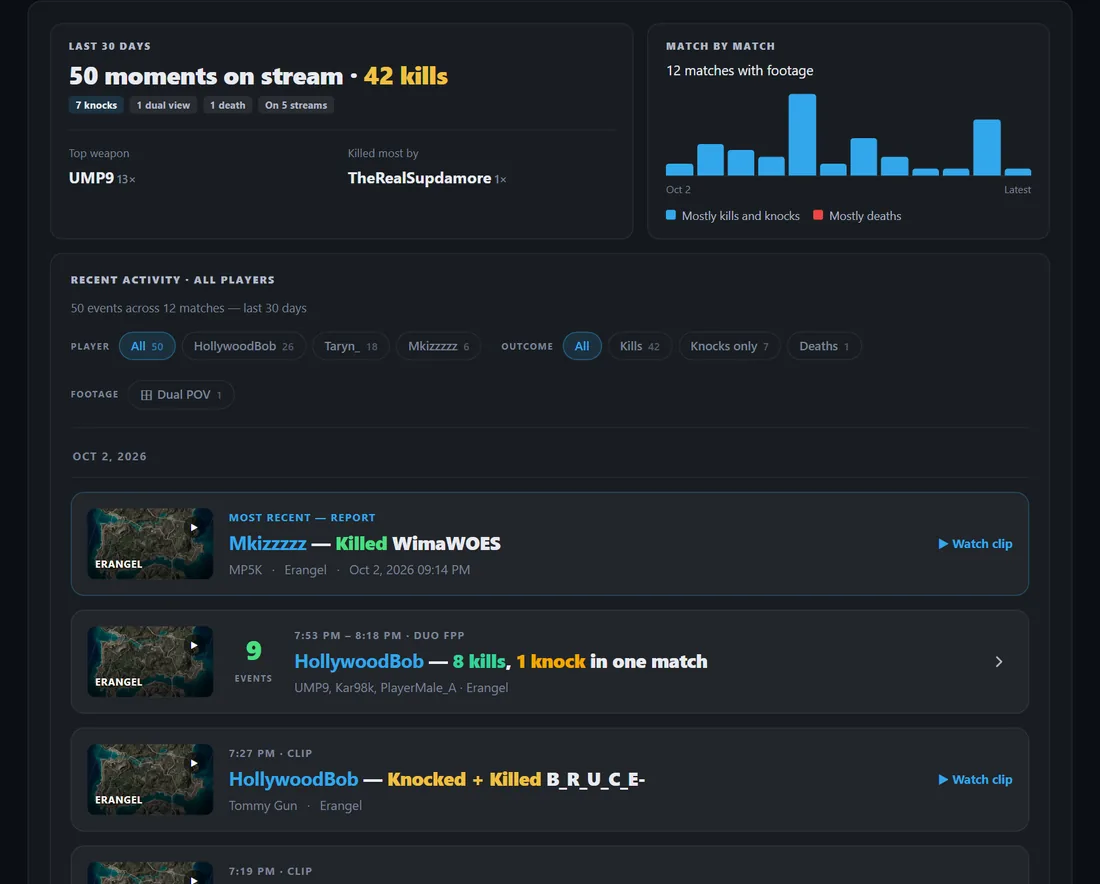Click the MP5K weapon text
The width and height of the screenshot is (1100, 884).
pyautogui.click(x=245, y=570)
